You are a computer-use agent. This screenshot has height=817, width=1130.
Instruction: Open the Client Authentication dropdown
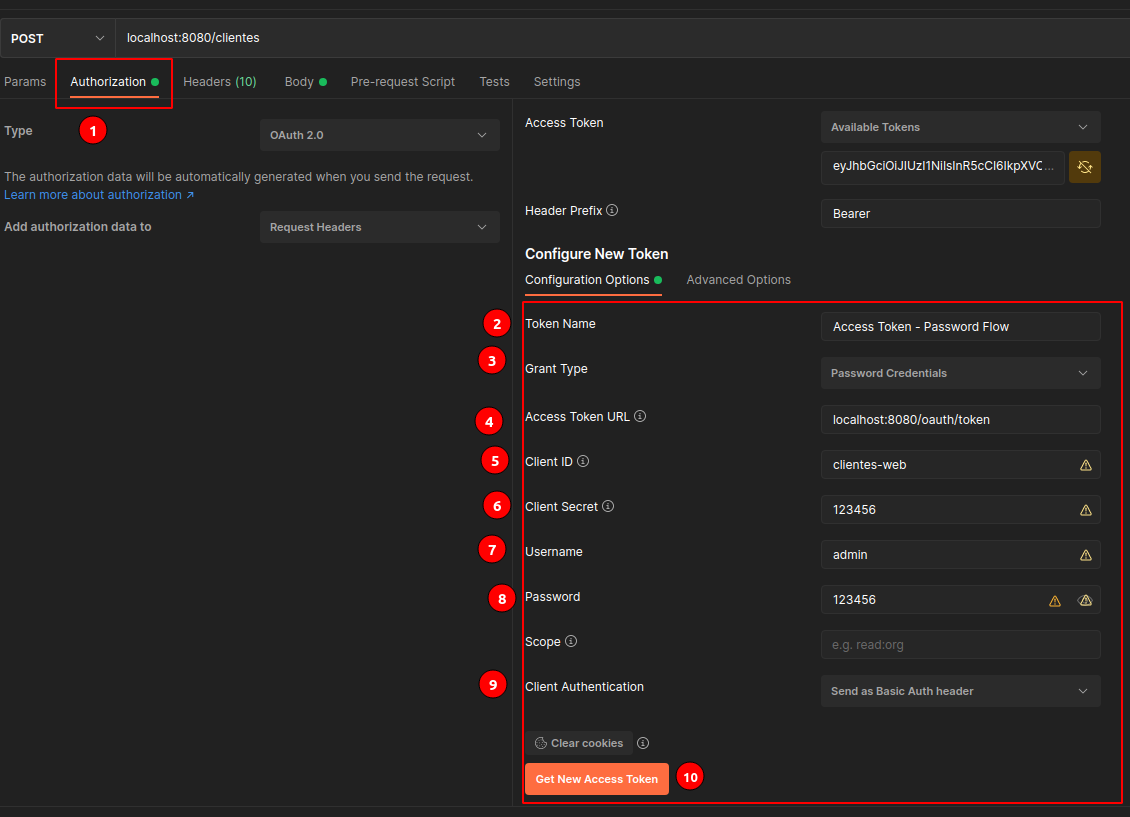pos(959,691)
